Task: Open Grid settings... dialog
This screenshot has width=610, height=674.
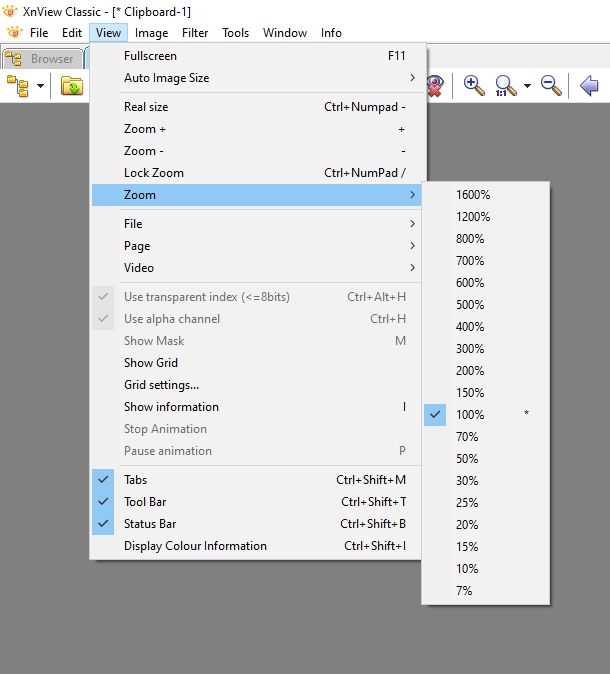Action: (x=257, y=385)
